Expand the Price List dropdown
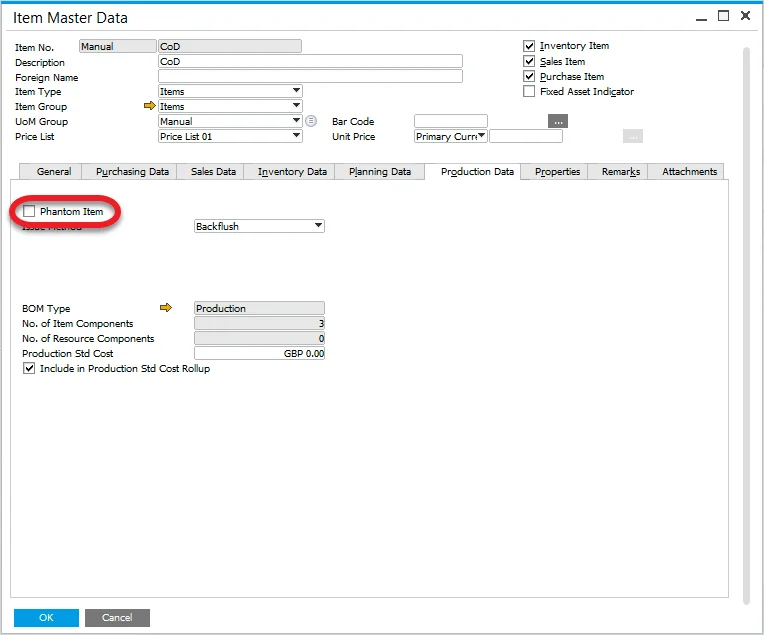Viewport: 764px width, 635px height. tap(296, 136)
